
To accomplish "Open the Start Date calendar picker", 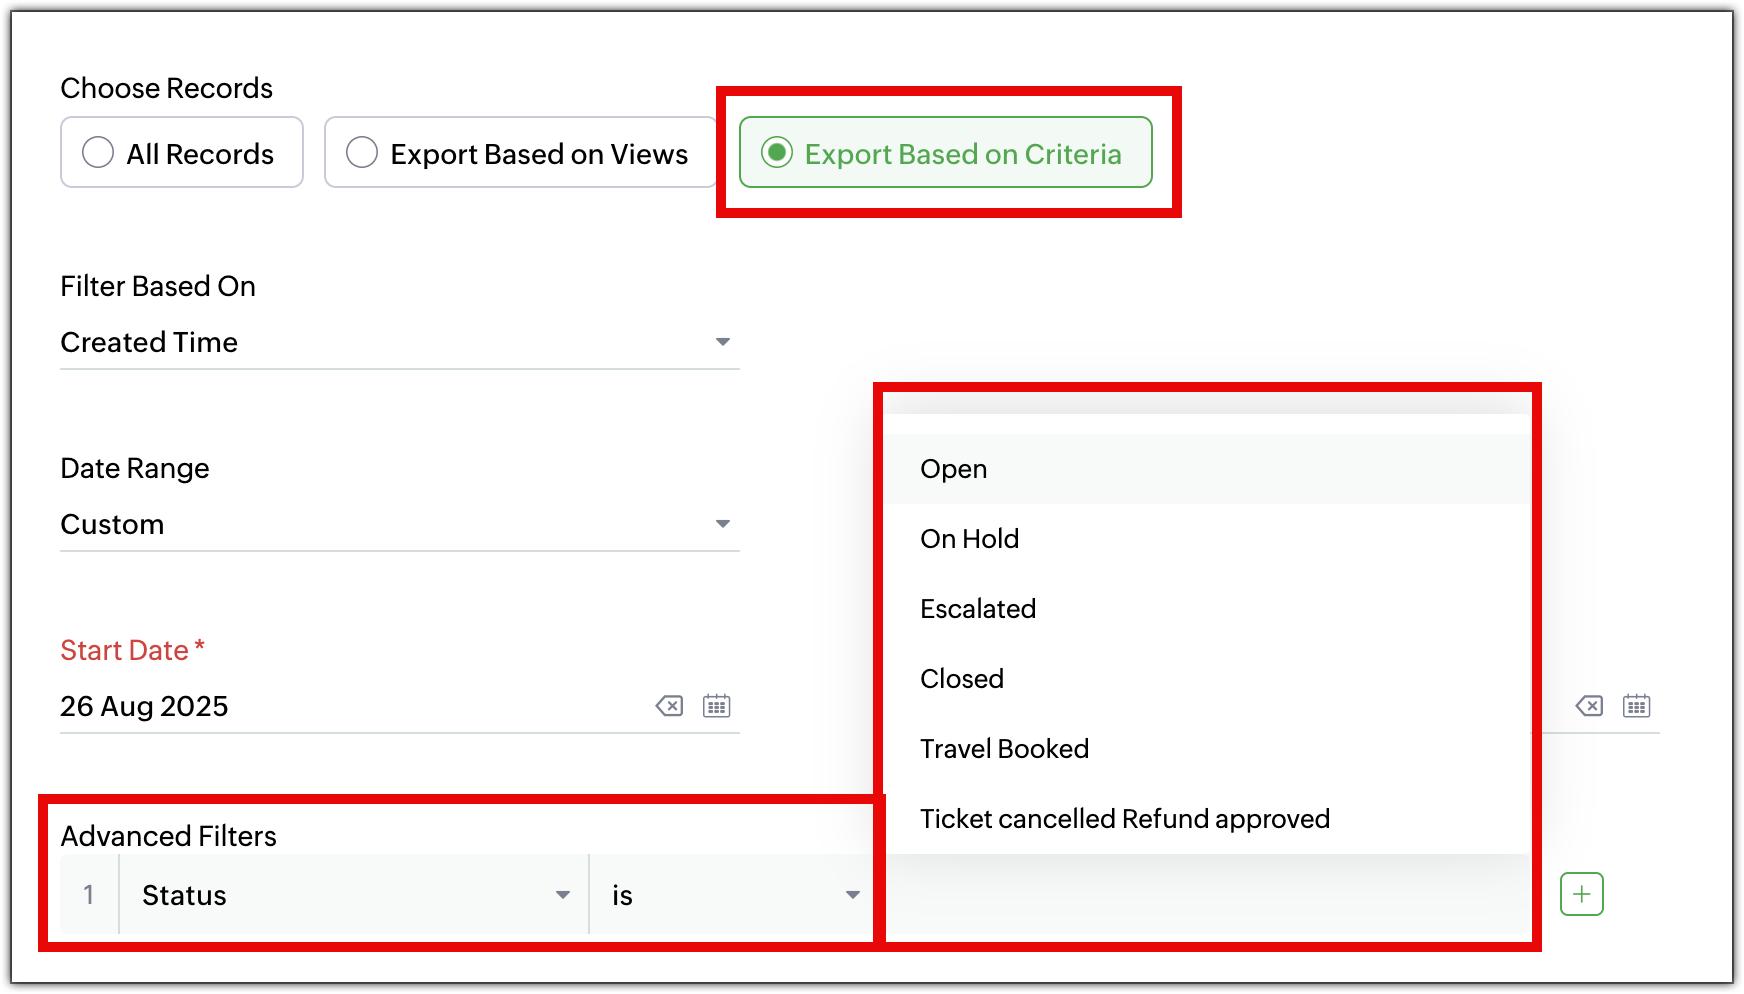I will (x=715, y=705).
